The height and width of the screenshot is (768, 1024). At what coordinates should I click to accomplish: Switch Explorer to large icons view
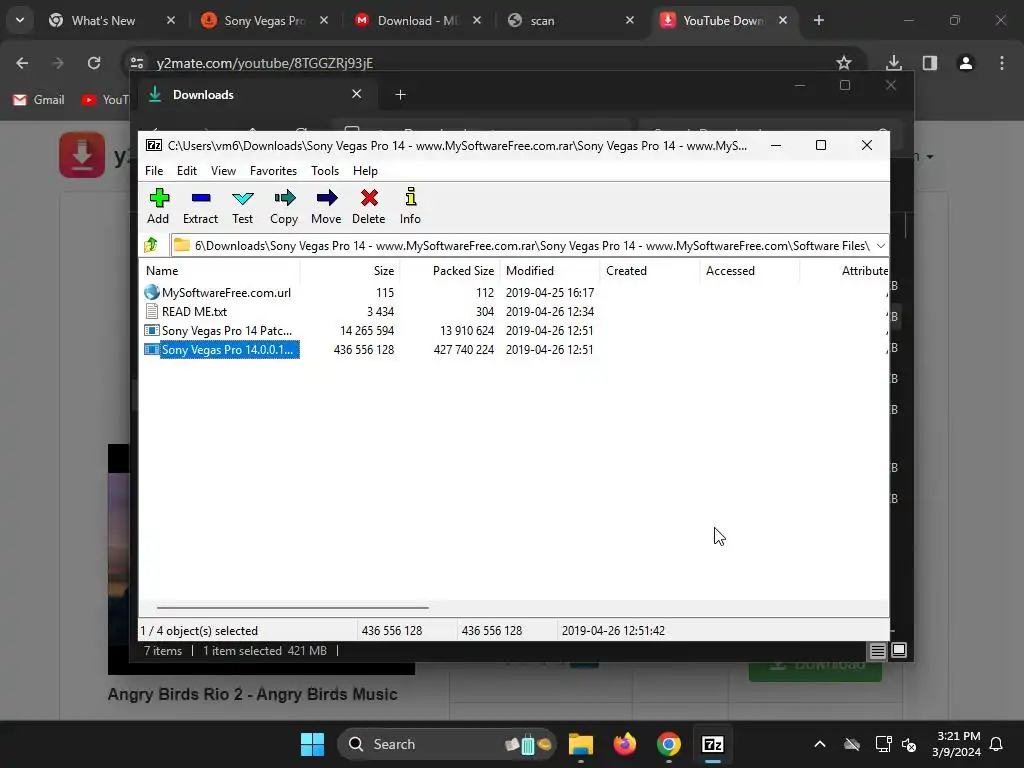899,650
